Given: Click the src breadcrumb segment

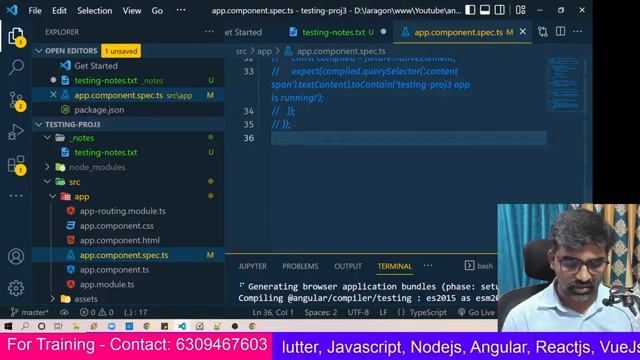Looking at the screenshot, I should pos(241,51).
